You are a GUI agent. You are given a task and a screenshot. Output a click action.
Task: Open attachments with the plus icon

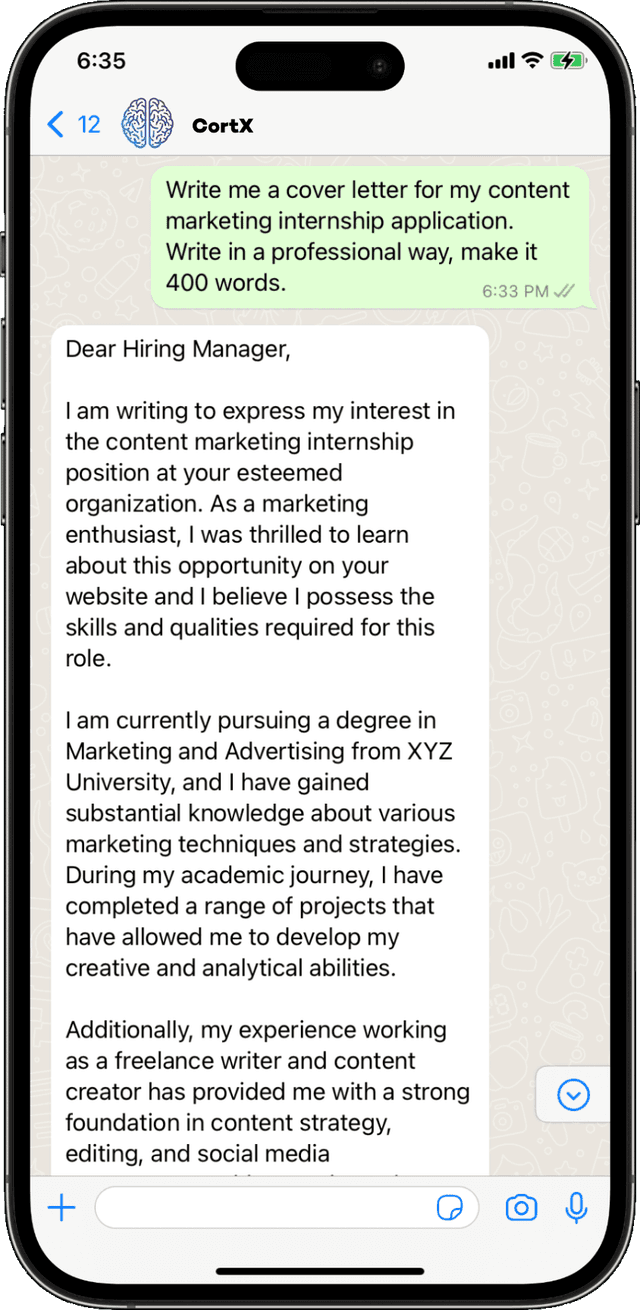(x=62, y=1208)
